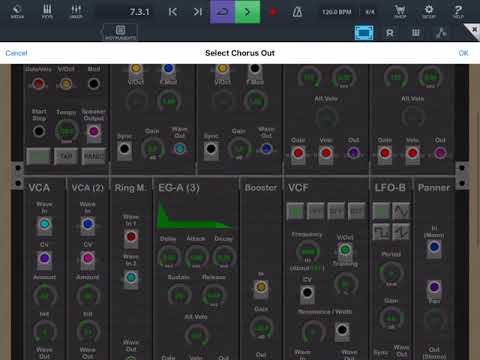Cancel the Select Chorus Out dialog
Image resolution: width=480 pixels, height=360 pixels.
[16, 53]
